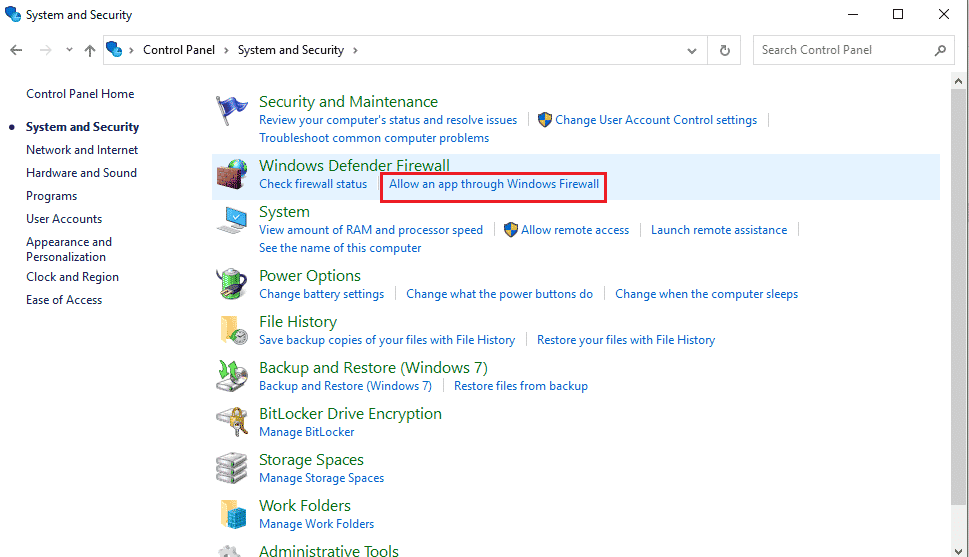
Task: Click Control Panel in the address breadcrumb
Action: click(179, 50)
